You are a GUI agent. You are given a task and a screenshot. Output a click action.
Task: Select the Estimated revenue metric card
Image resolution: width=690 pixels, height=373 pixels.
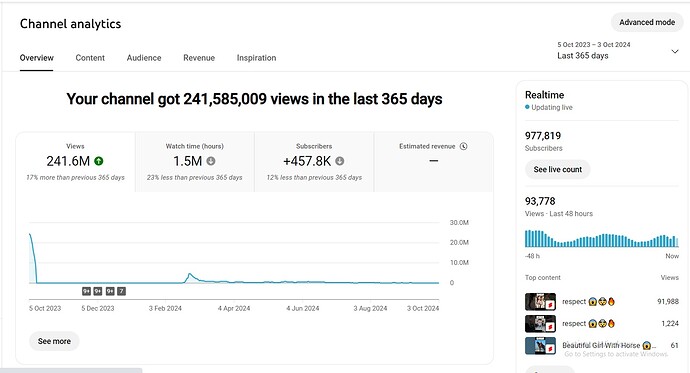[433, 161]
